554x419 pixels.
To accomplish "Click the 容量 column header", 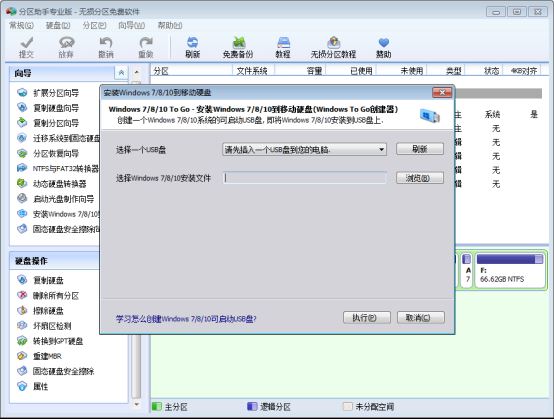I will click(x=299, y=71).
